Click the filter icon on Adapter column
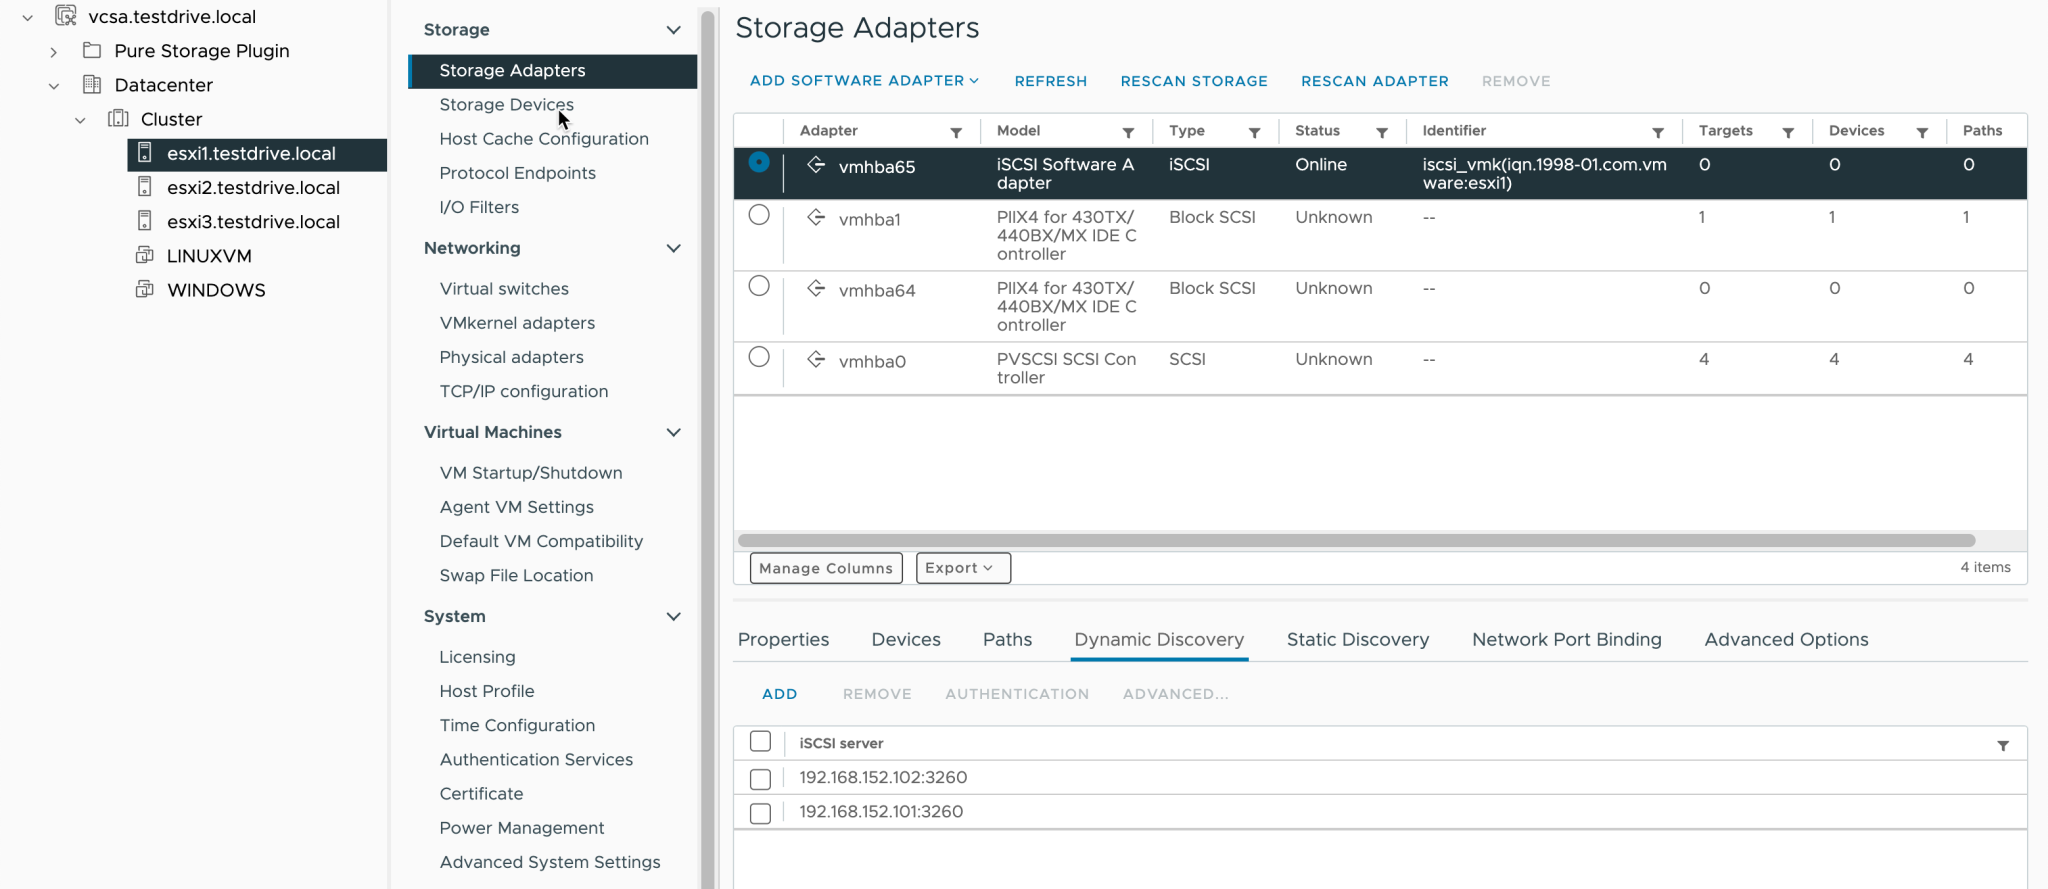This screenshot has height=889, width=2048. point(956,132)
